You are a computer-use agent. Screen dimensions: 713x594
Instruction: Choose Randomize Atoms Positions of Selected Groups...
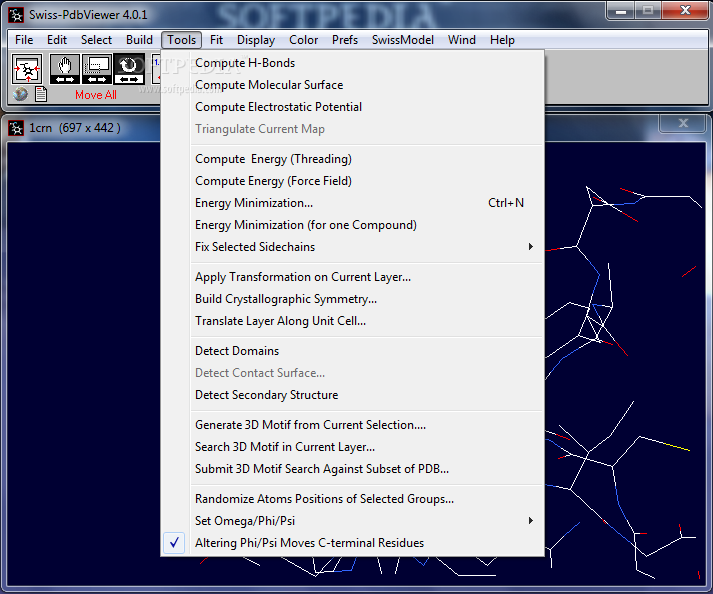[352, 499]
